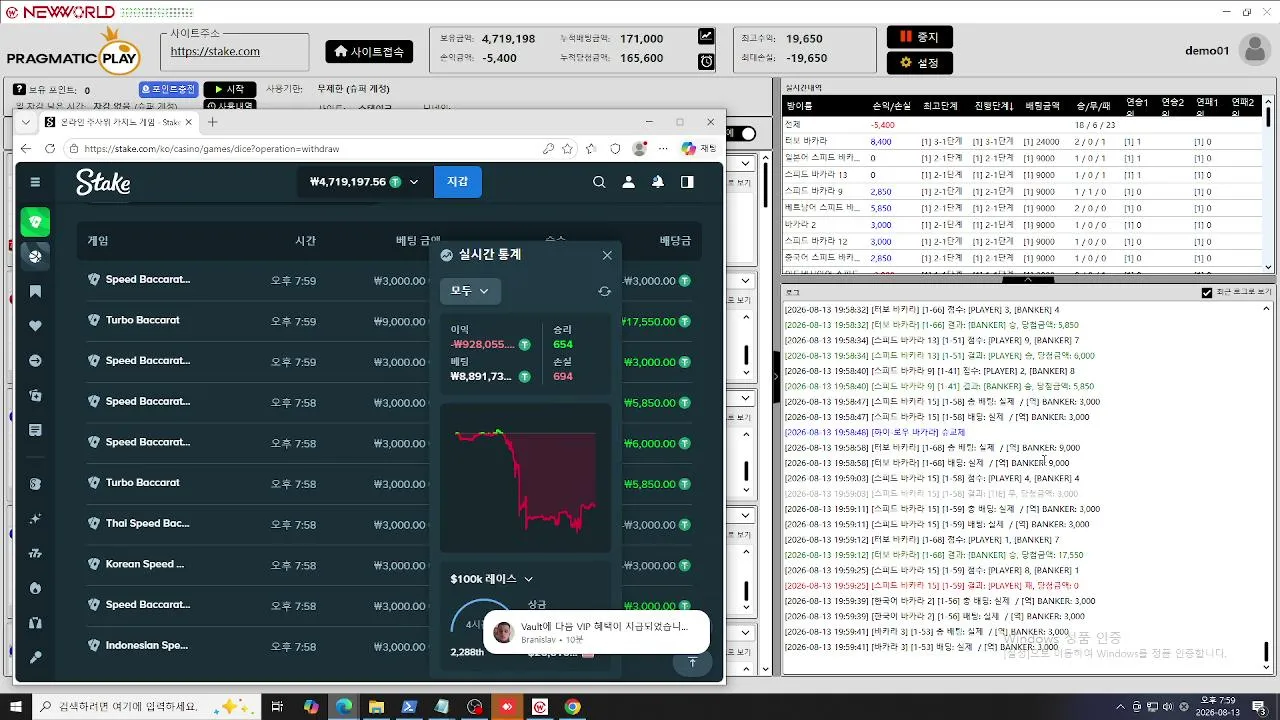Open the https://stake.com site link
The image size is (1280, 720).
(215, 51)
